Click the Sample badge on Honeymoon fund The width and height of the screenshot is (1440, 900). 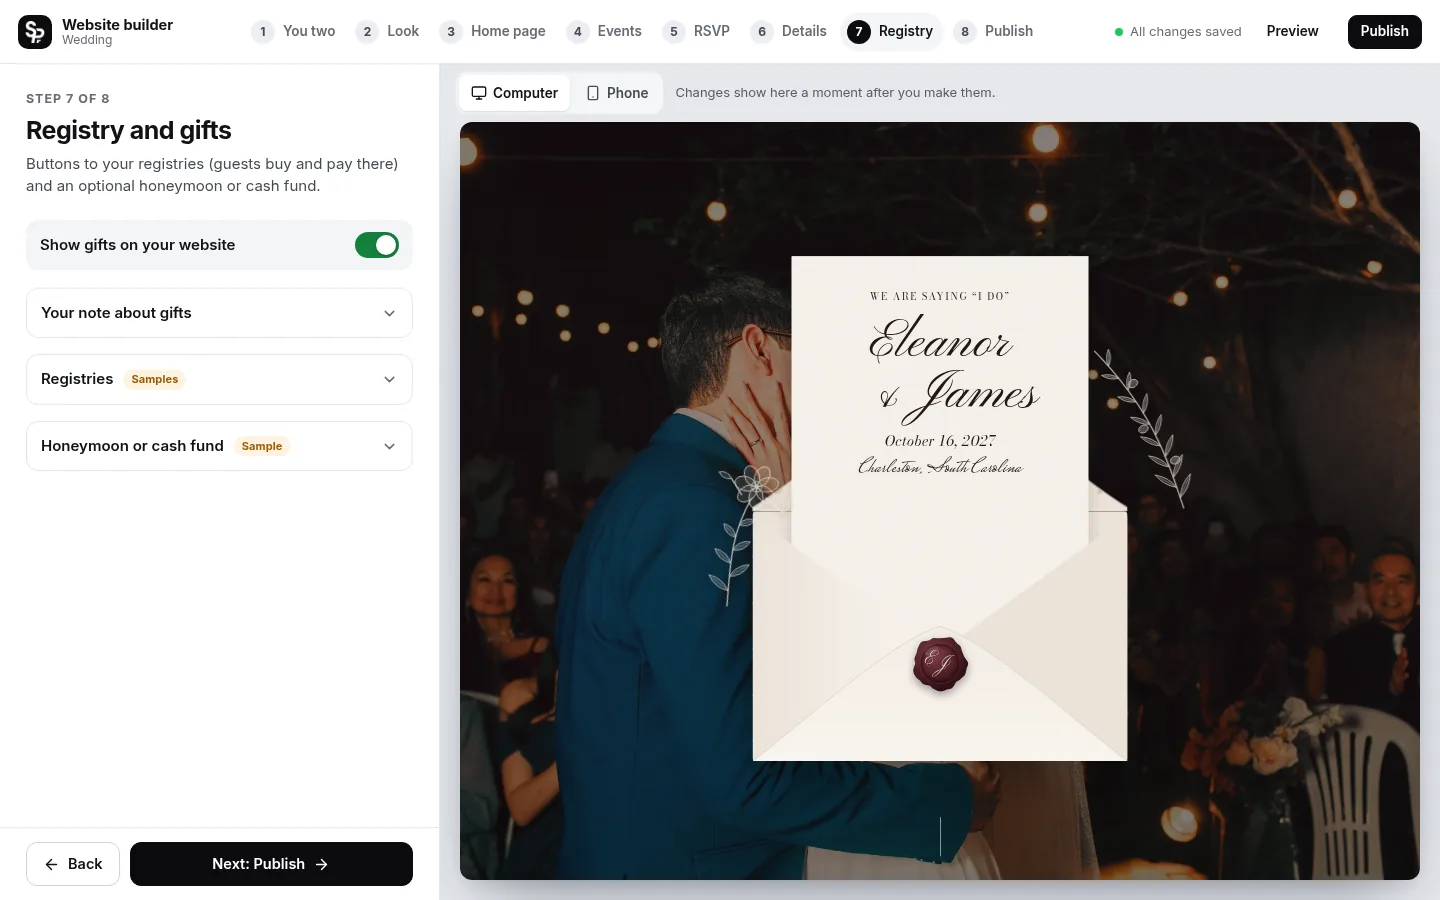pos(262,446)
